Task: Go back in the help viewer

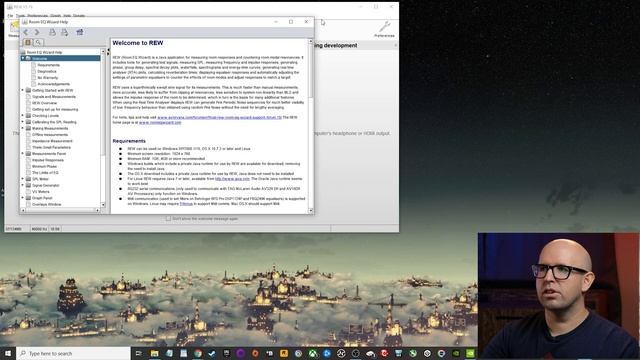Action: (26, 32)
